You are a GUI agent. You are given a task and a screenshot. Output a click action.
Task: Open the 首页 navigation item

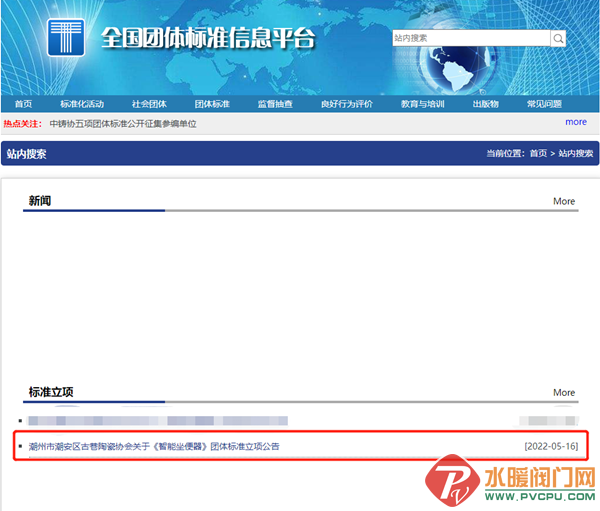click(x=23, y=104)
